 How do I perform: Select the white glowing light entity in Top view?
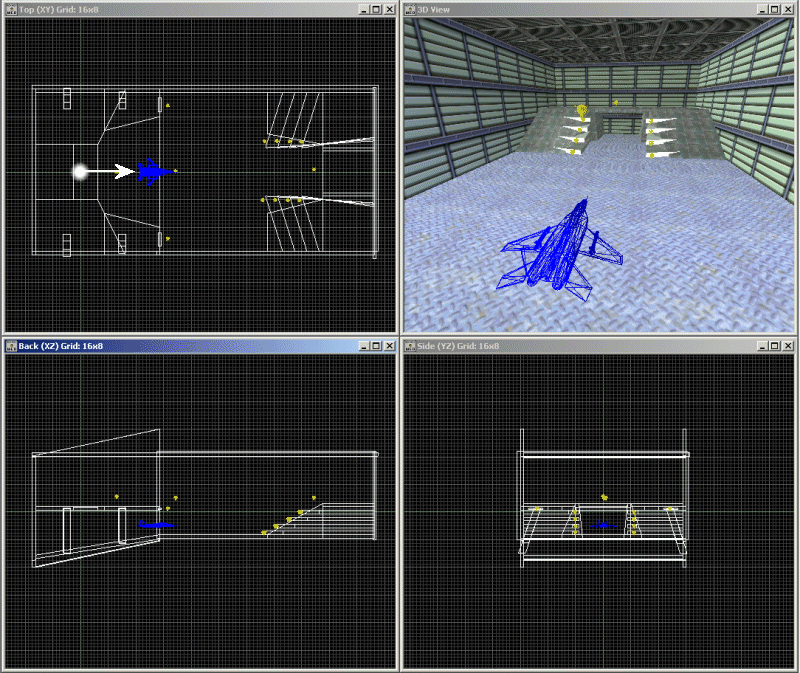click(80, 172)
